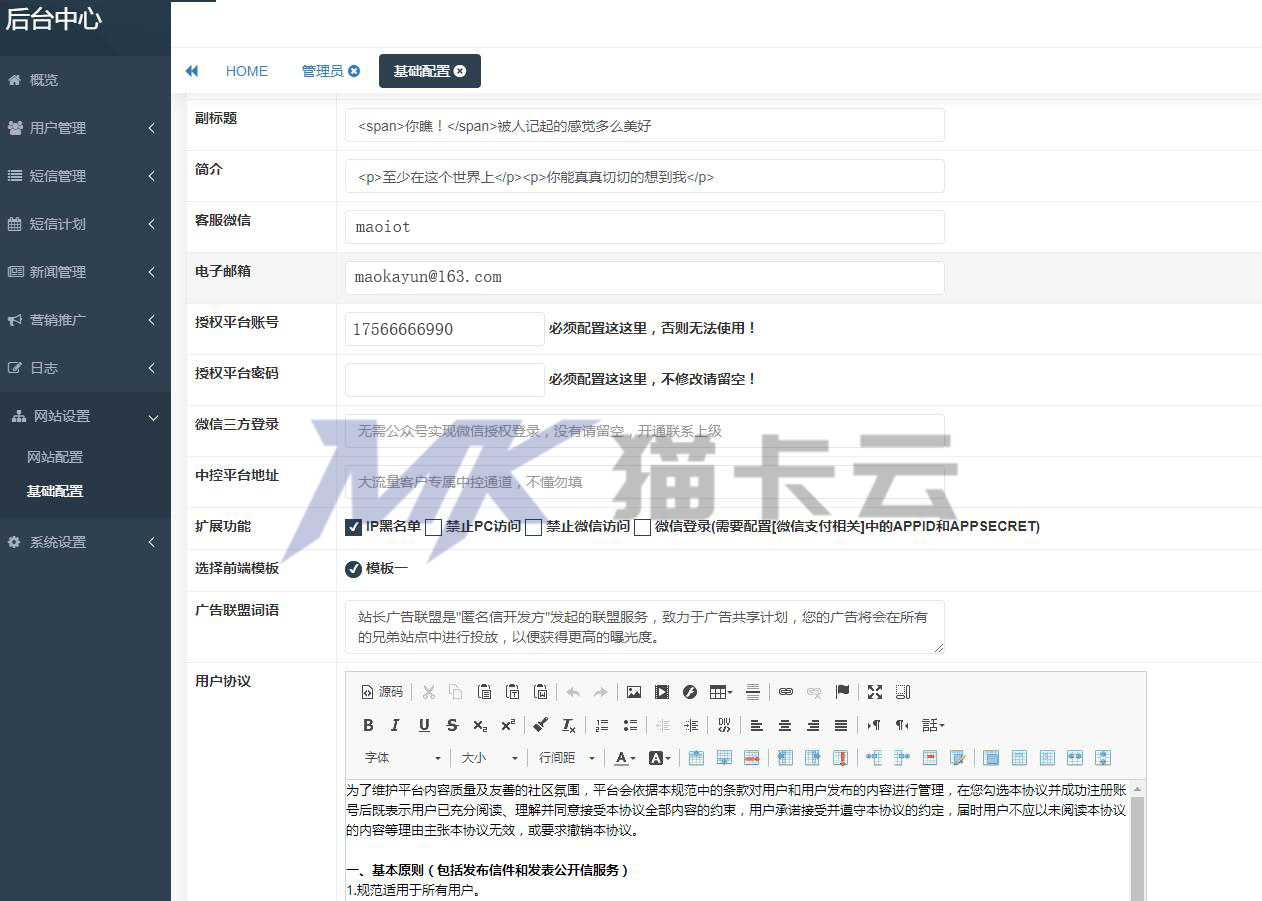Align text right in editor
The width and height of the screenshot is (1262, 901).
[813, 725]
